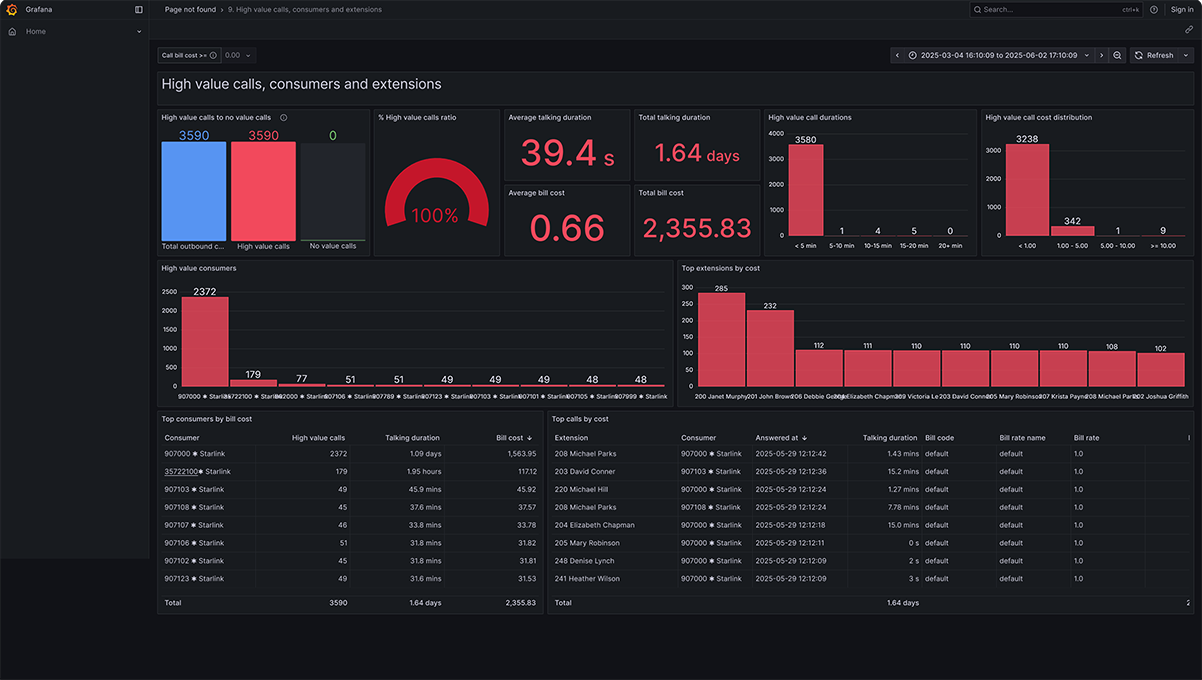
Task: Click the Grafana logo icon
Action: pos(10,9)
